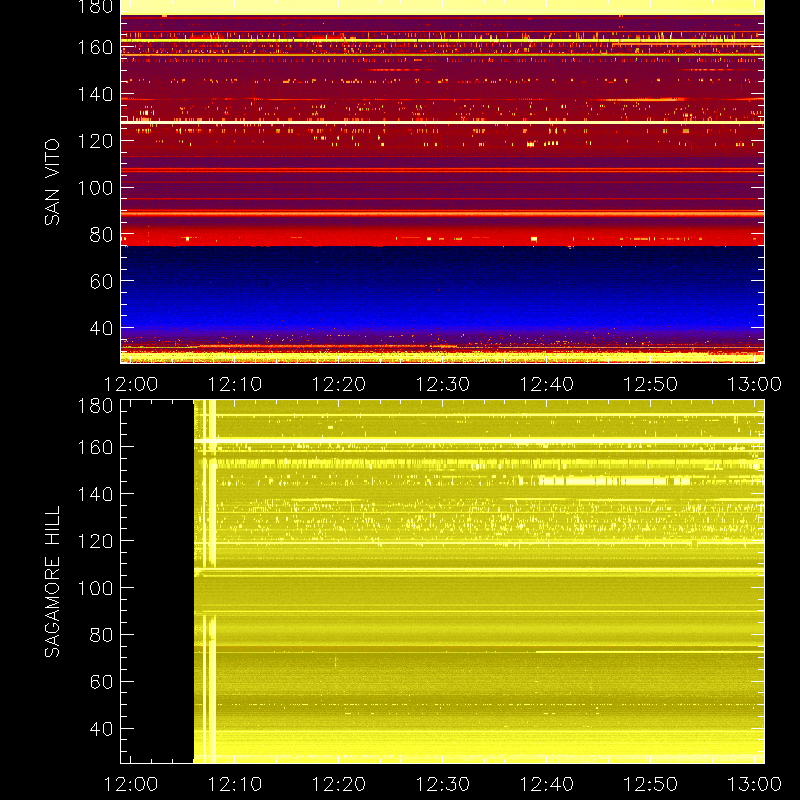Click 12:10 under the Sagamore Hill plot
800x800 pixels.
click(x=235, y=784)
